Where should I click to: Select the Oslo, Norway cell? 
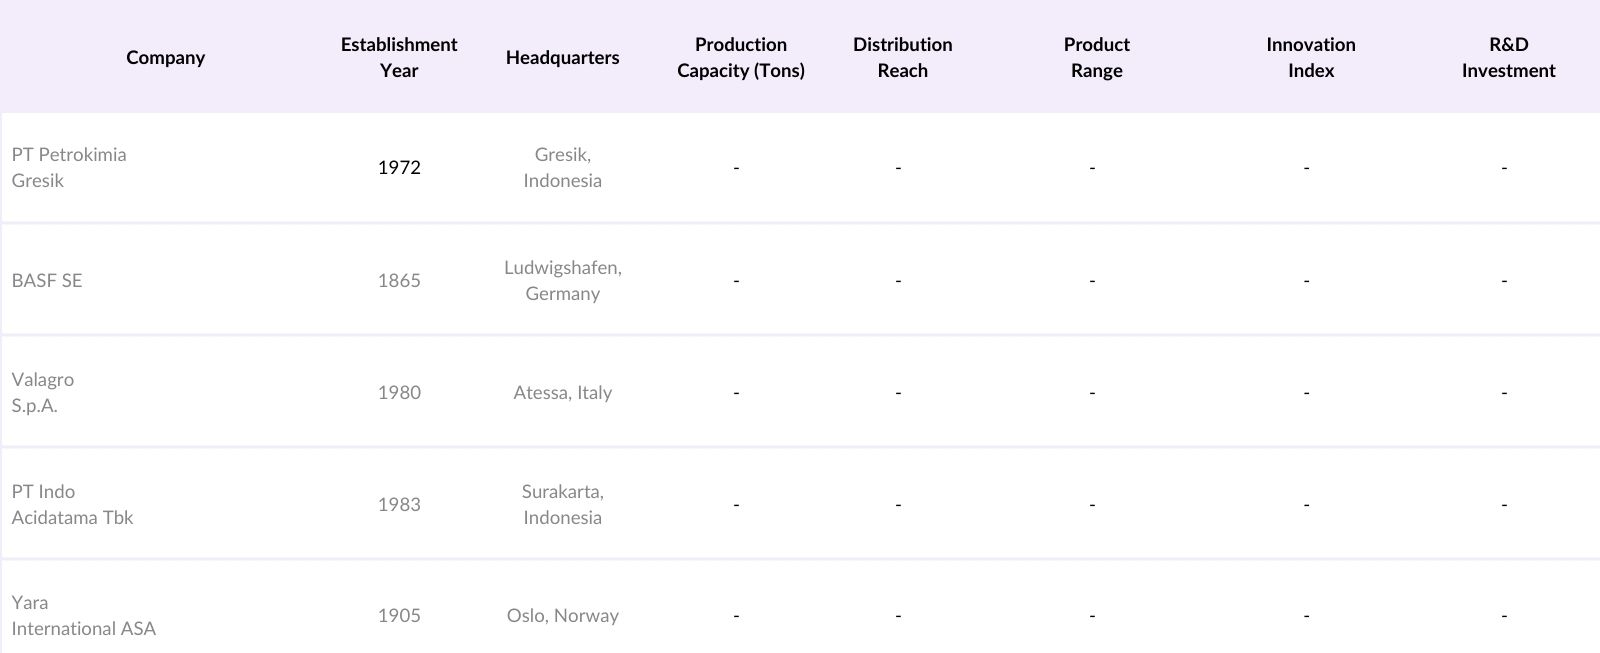(562, 616)
